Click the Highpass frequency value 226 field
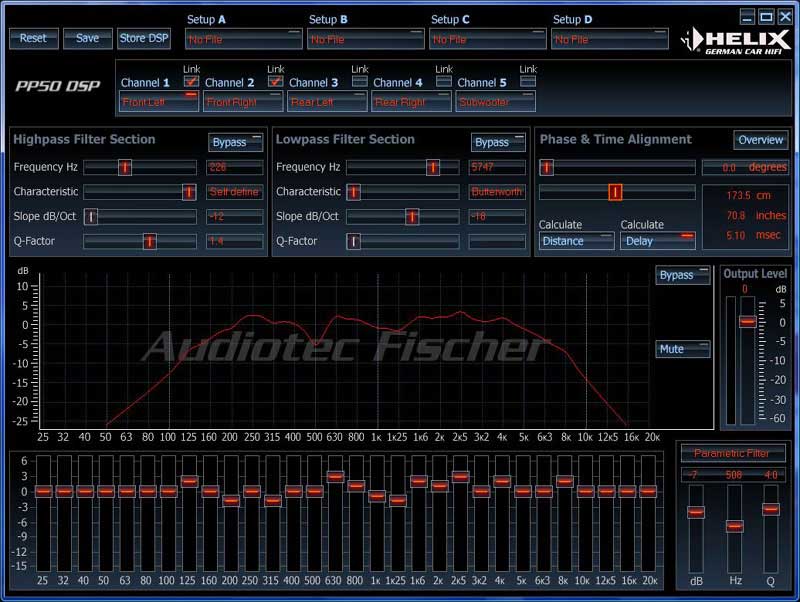Viewport: 800px width, 602px height. click(235, 167)
